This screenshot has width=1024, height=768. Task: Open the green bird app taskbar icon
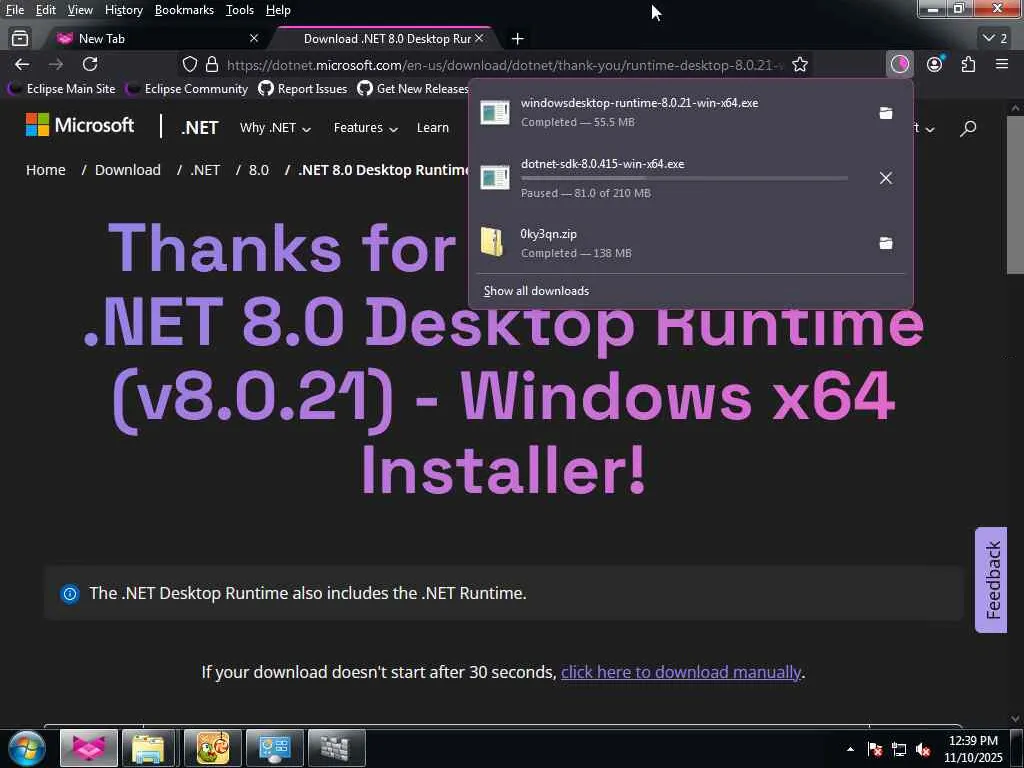pyautogui.click(x=213, y=748)
